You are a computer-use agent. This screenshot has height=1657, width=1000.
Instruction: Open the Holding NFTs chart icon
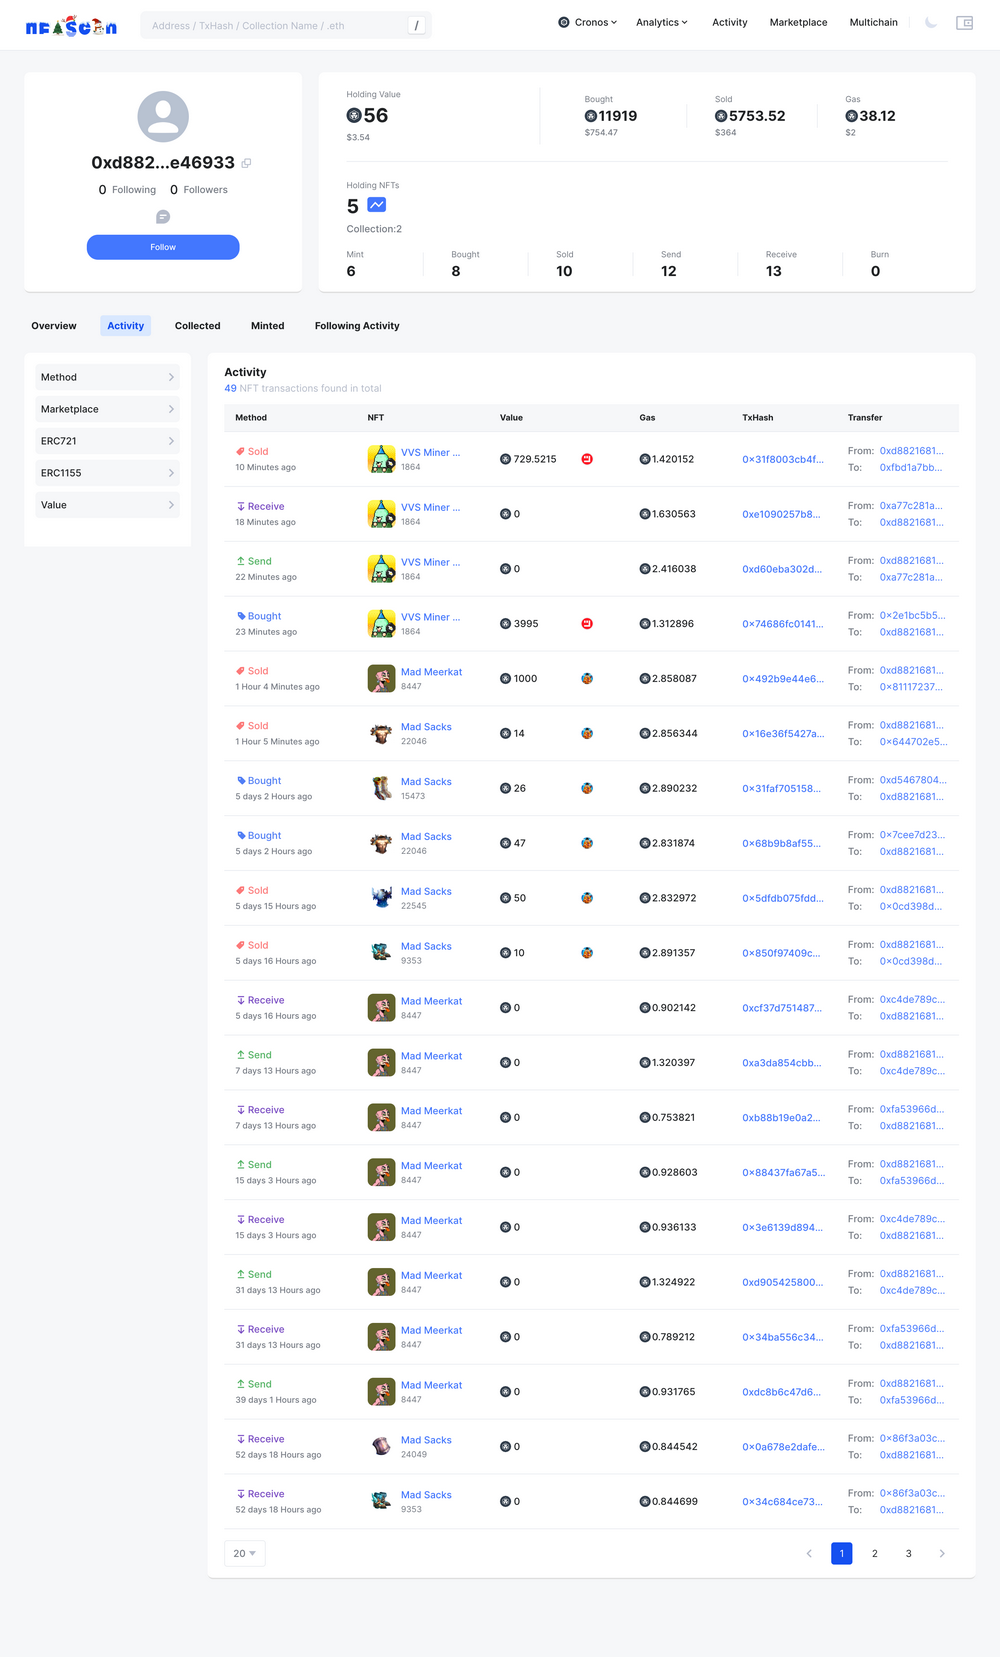click(376, 205)
